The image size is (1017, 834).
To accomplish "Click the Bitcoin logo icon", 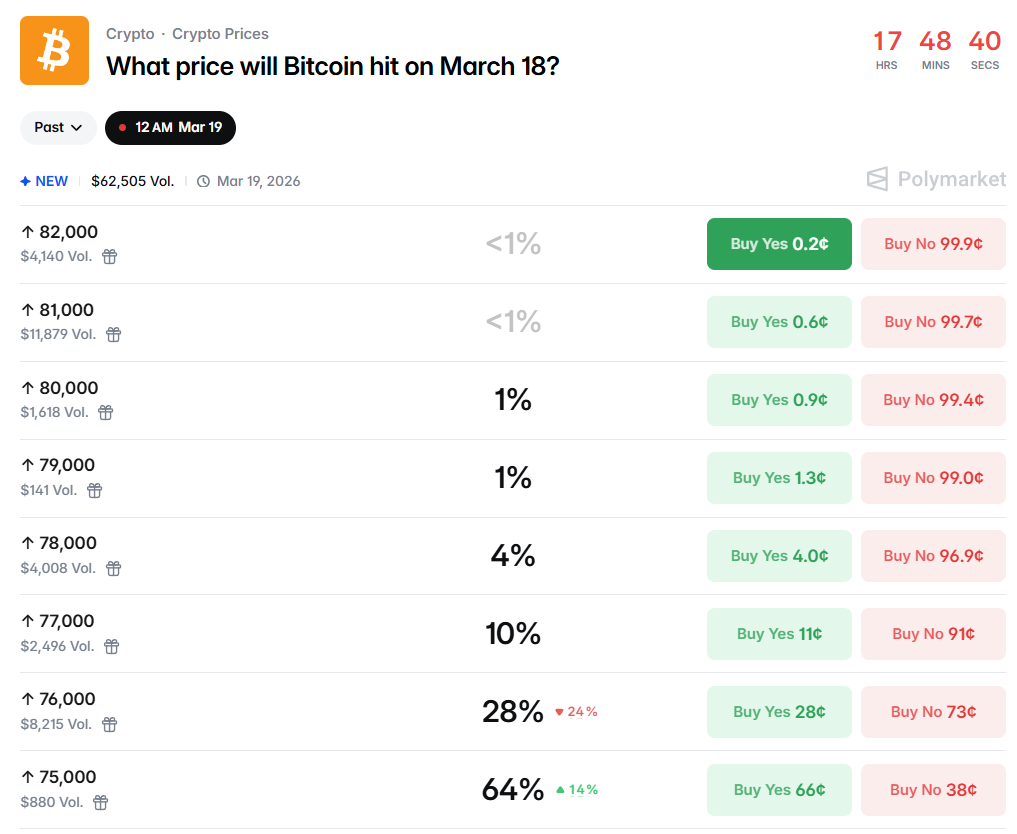I will pyautogui.click(x=54, y=50).
